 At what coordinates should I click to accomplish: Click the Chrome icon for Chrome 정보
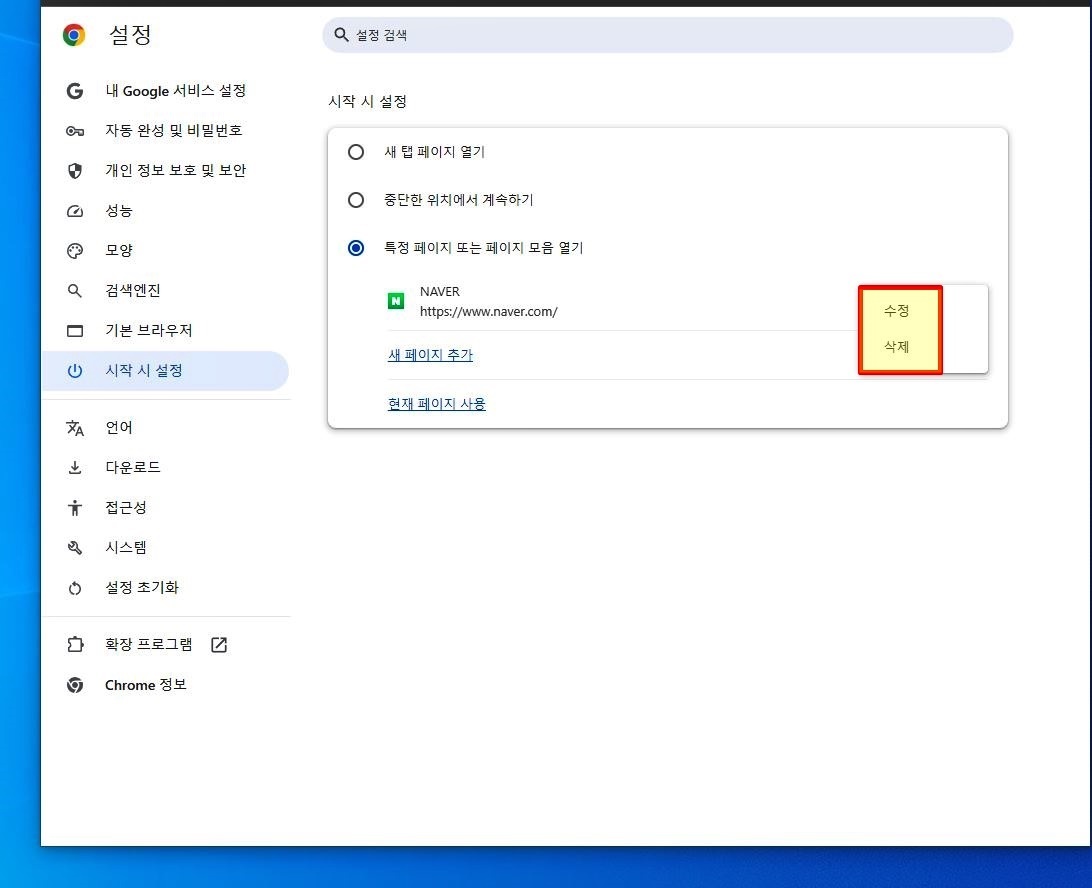(x=75, y=685)
